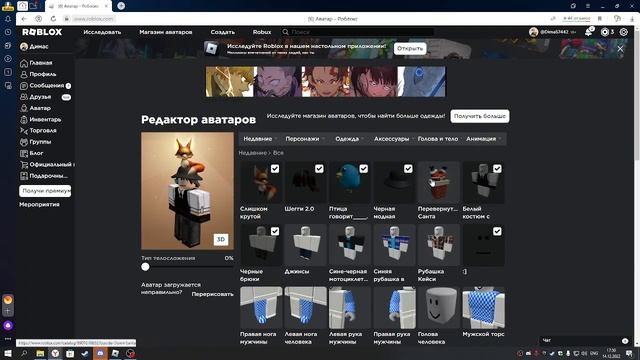Open Discord from the taskbar
The height and width of the screenshot is (360, 640).
click(100, 353)
